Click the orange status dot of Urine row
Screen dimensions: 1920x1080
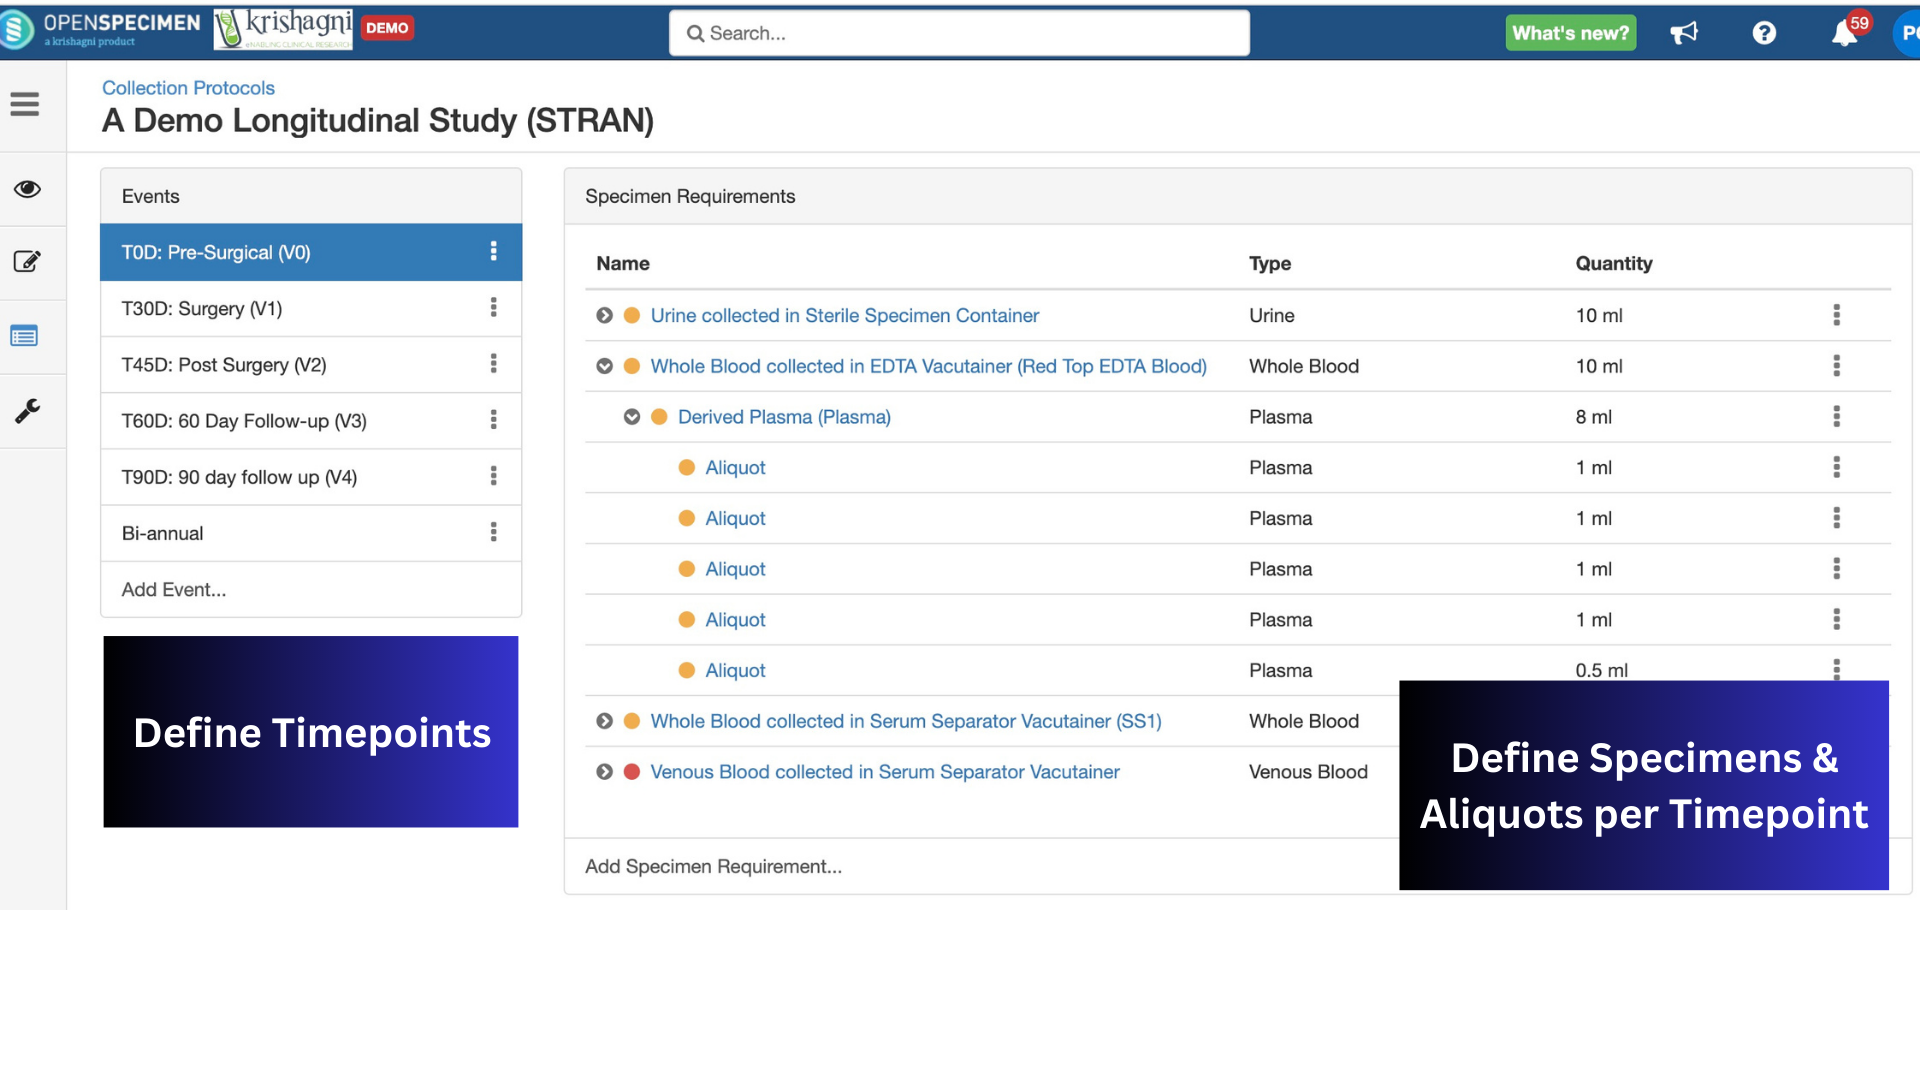pyautogui.click(x=632, y=315)
